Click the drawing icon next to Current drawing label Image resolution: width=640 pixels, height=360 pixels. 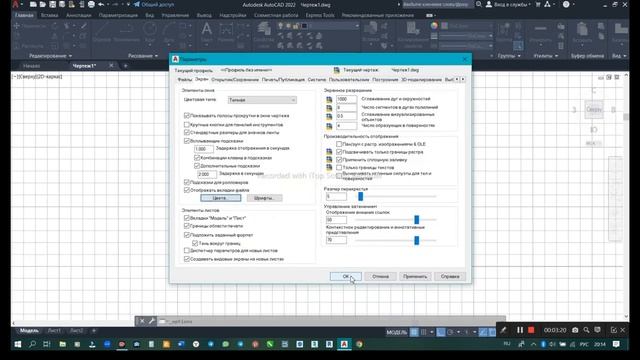pyautogui.click(x=336, y=70)
